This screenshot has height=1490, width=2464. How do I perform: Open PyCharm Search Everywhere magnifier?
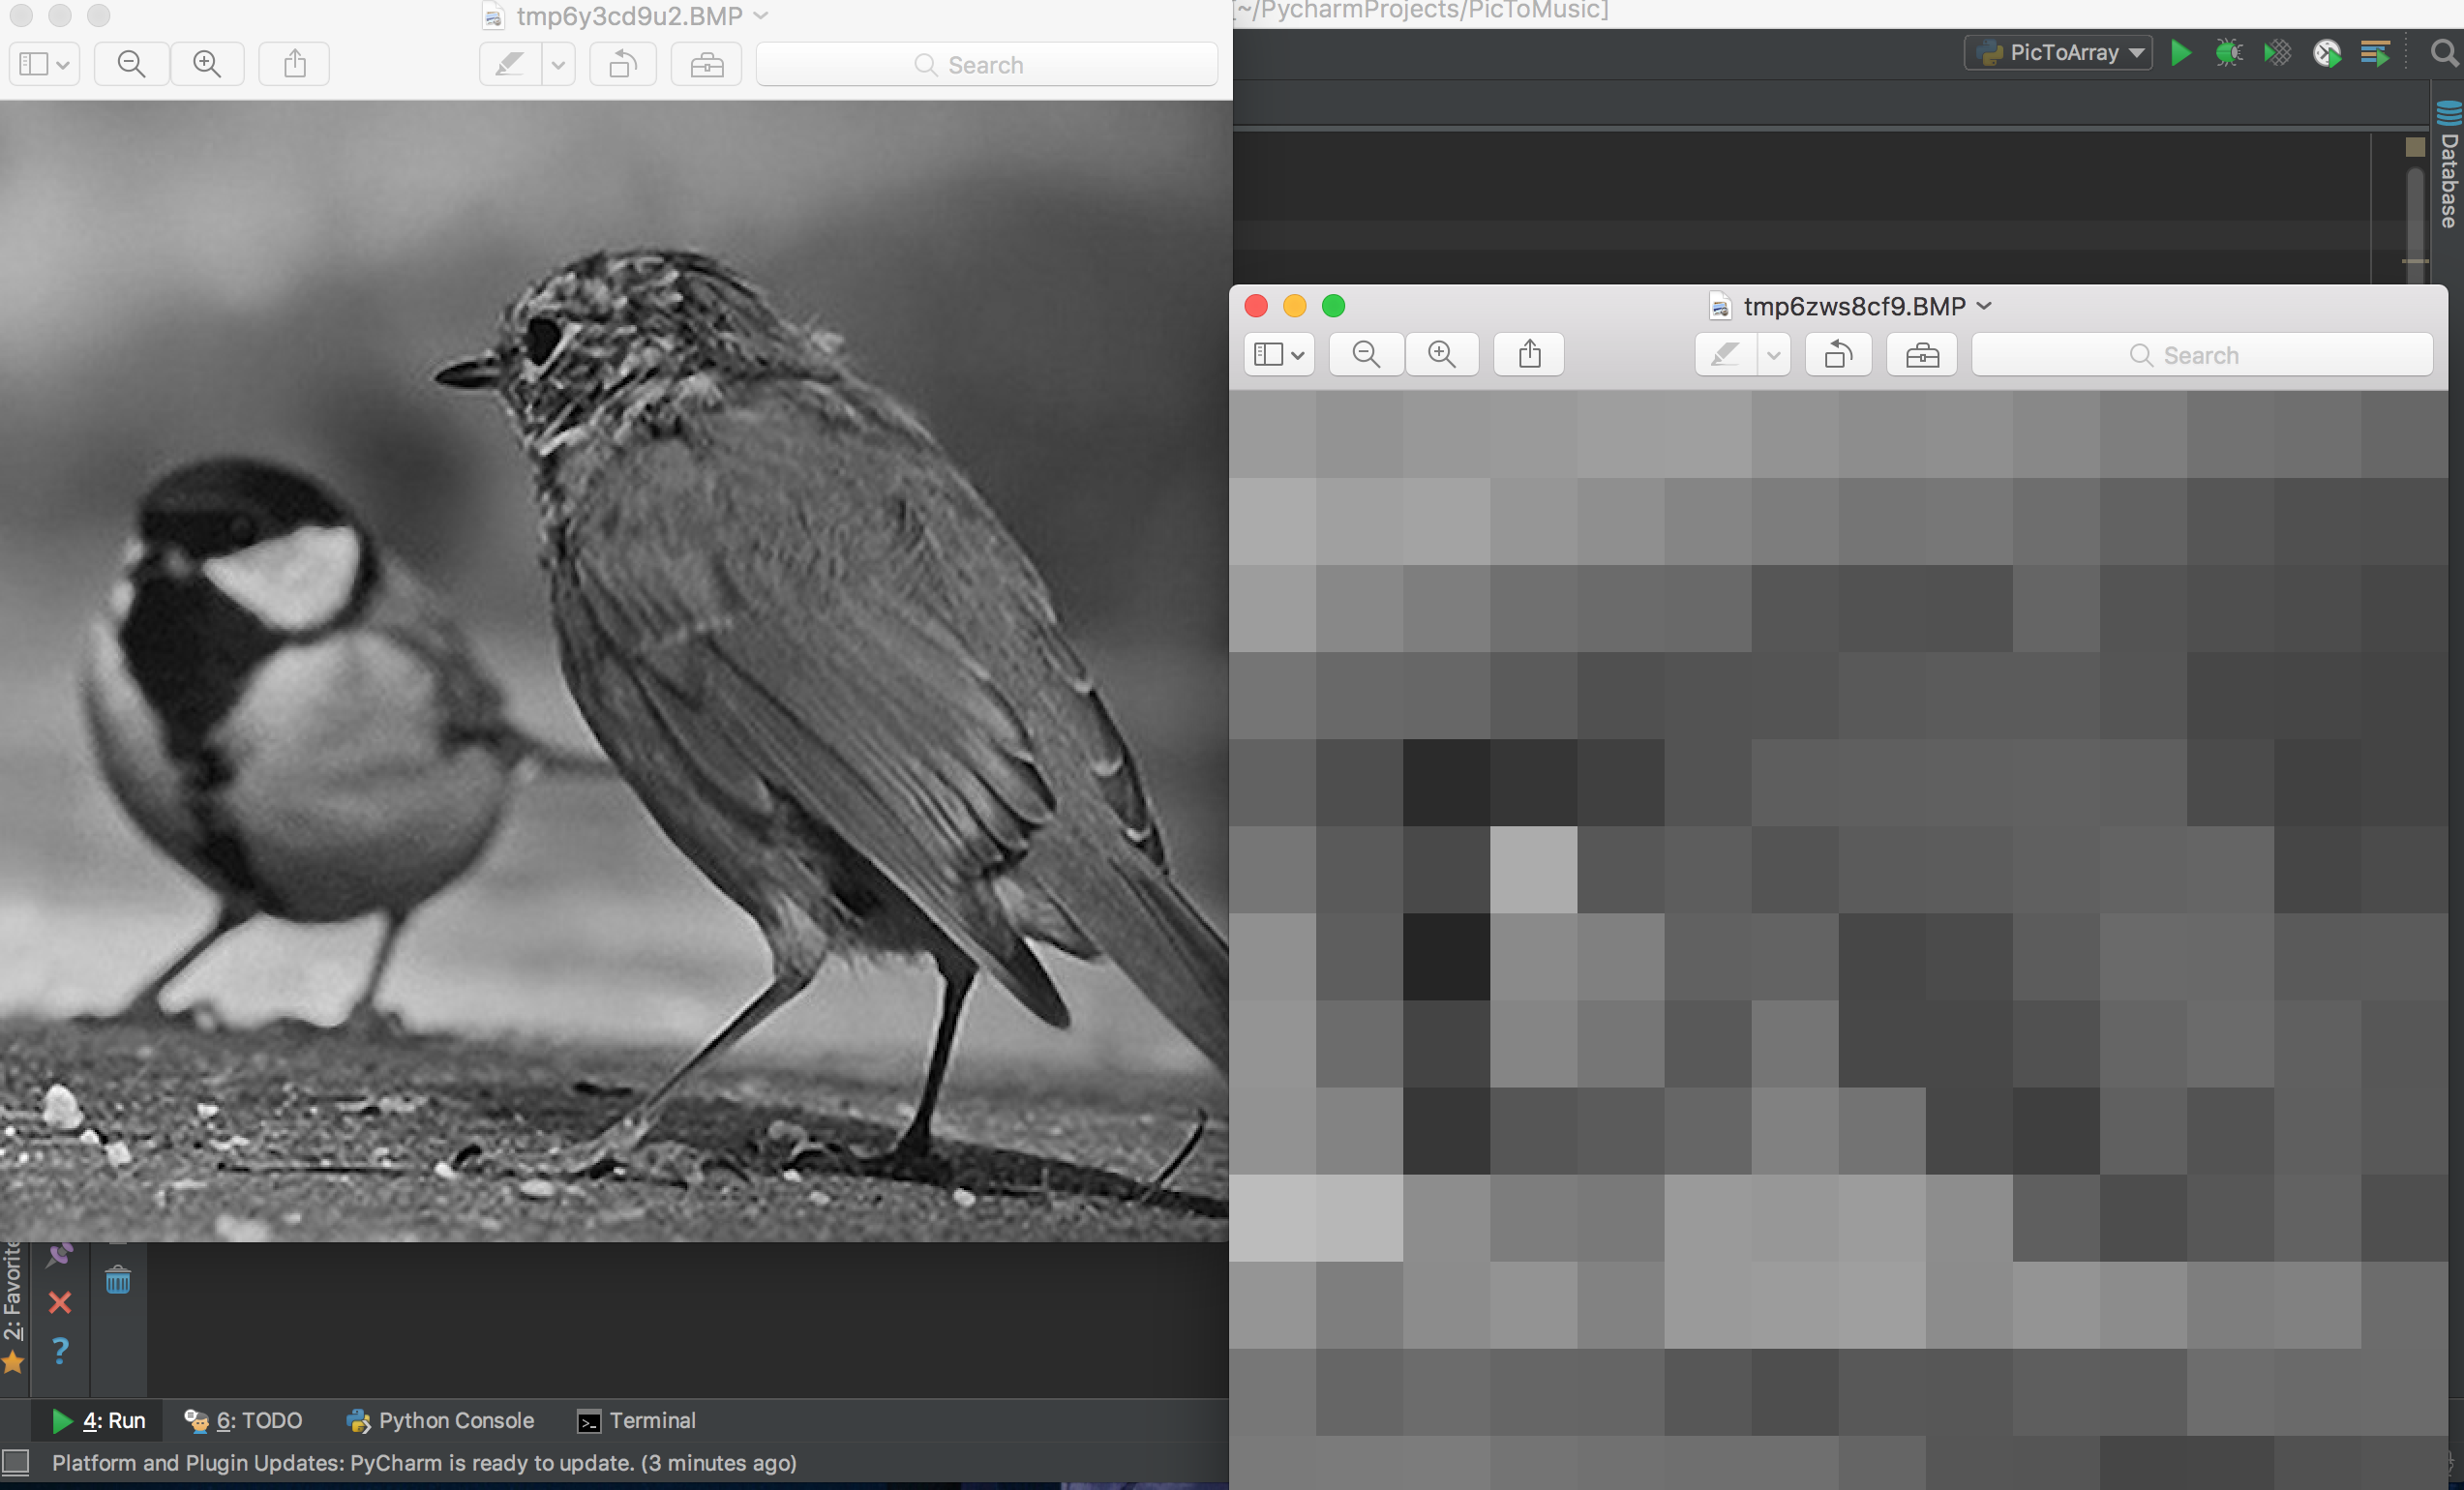tap(2444, 53)
